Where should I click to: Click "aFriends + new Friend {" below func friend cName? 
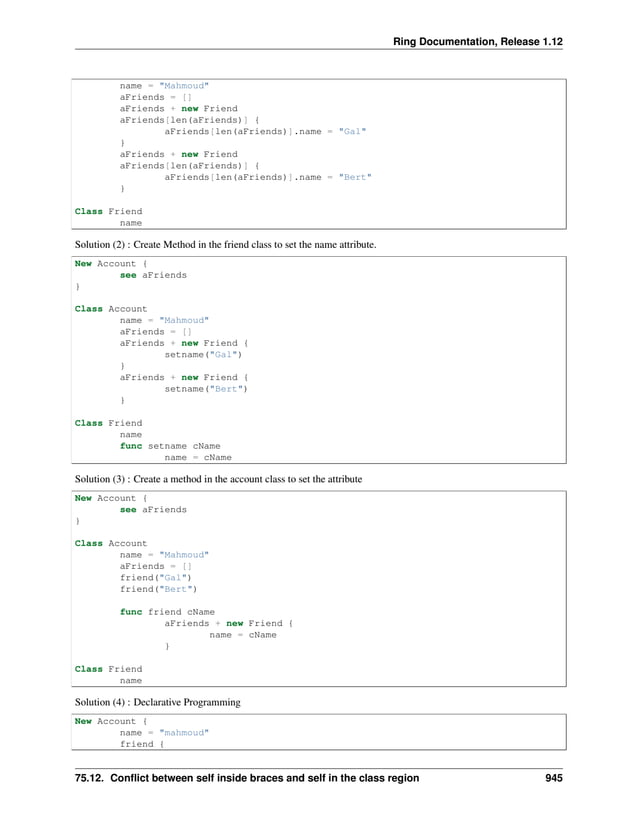(228, 623)
